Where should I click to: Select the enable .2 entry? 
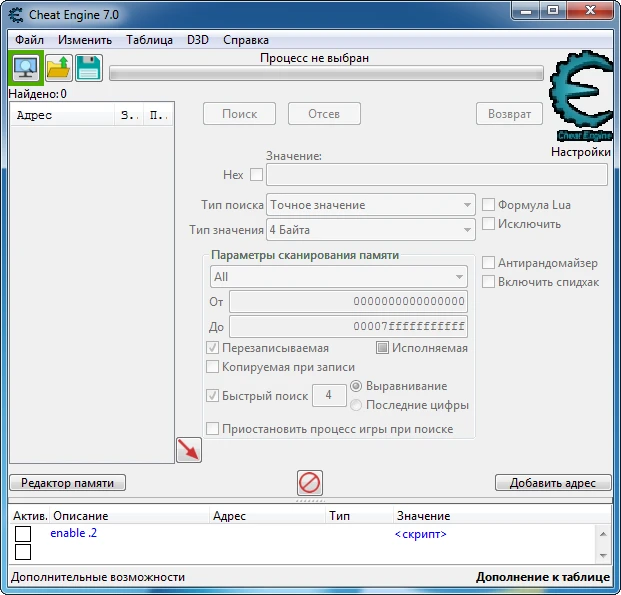74,533
